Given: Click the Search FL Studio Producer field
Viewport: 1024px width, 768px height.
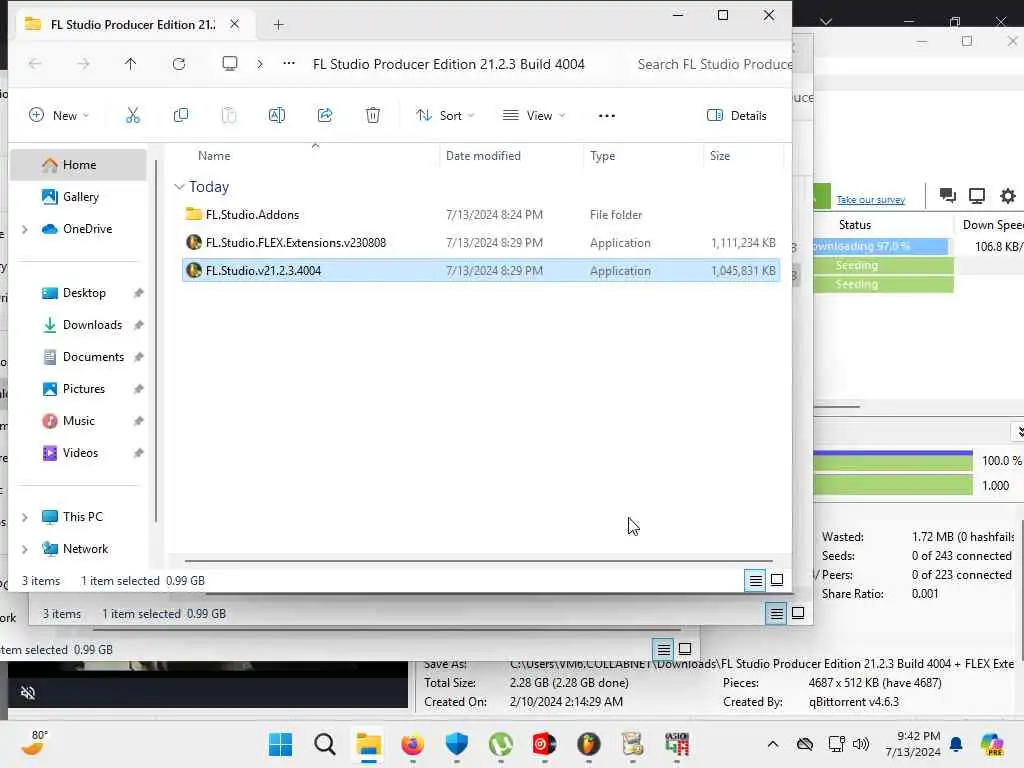Looking at the screenshot, I should pos(712,64).
